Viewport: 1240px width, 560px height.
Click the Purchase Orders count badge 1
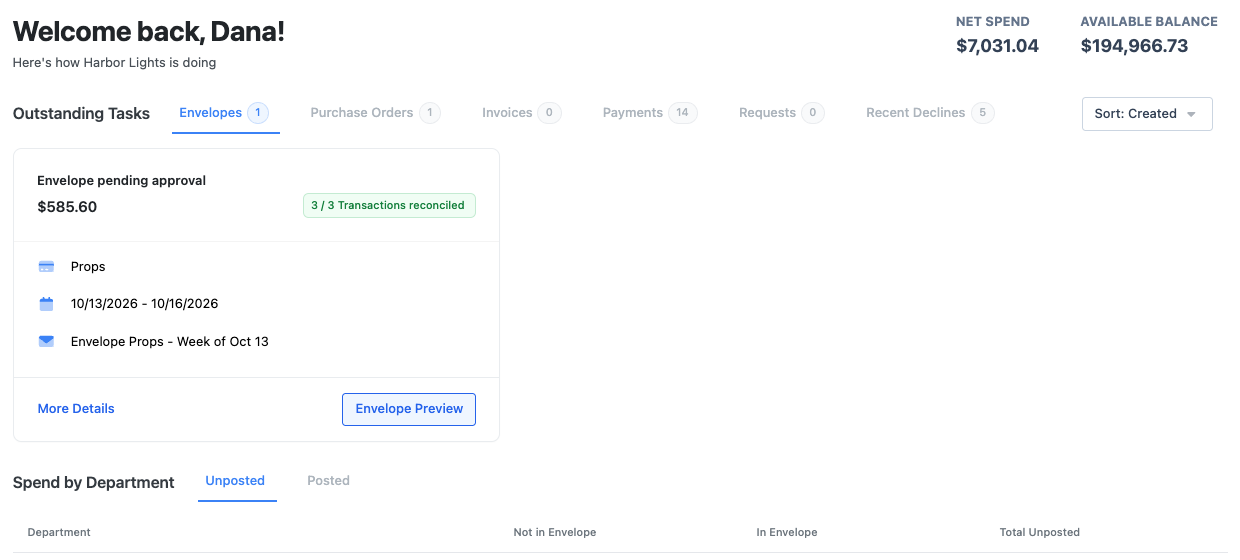[x=430, y=113]
